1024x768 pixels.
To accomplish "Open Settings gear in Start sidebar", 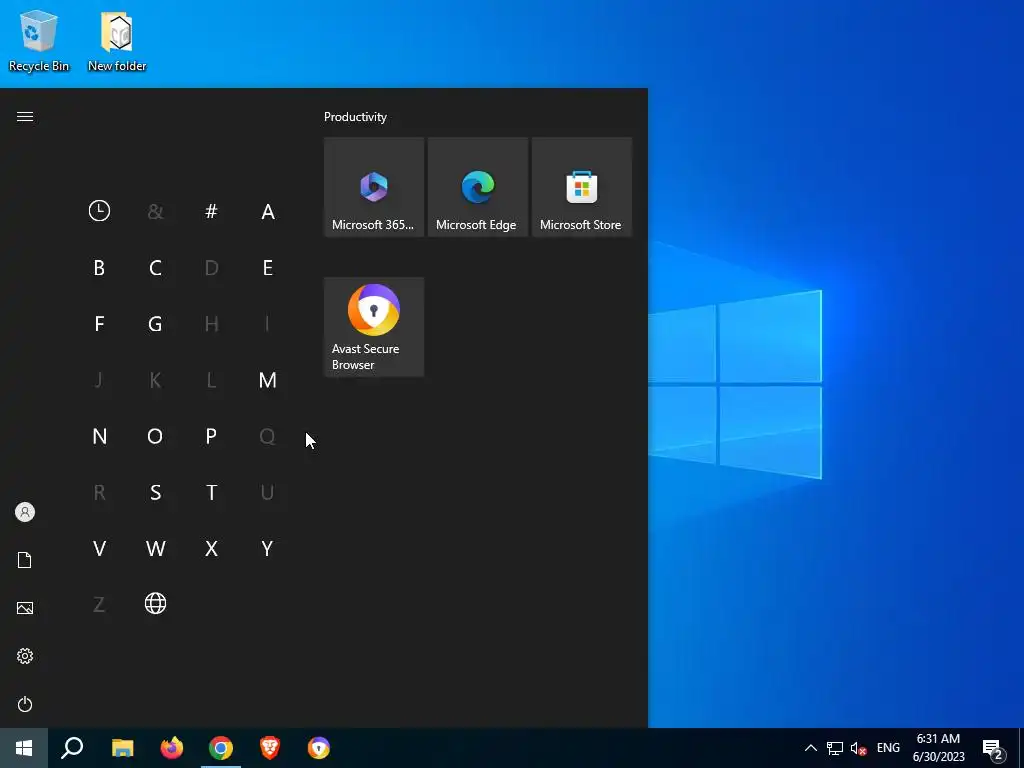I will tap(25, 656).
